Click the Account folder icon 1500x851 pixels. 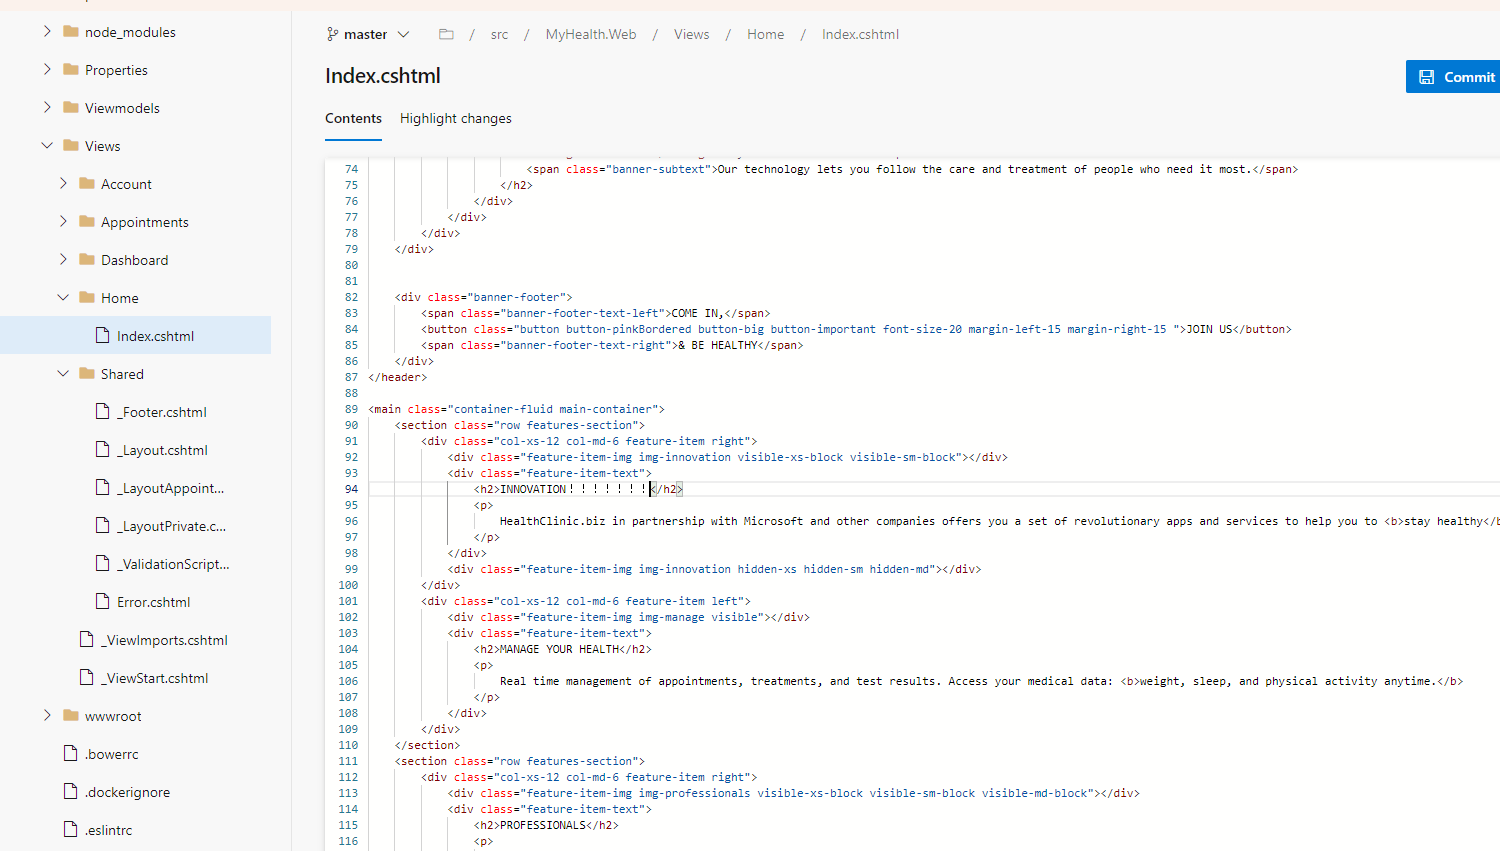click(87, 184)
